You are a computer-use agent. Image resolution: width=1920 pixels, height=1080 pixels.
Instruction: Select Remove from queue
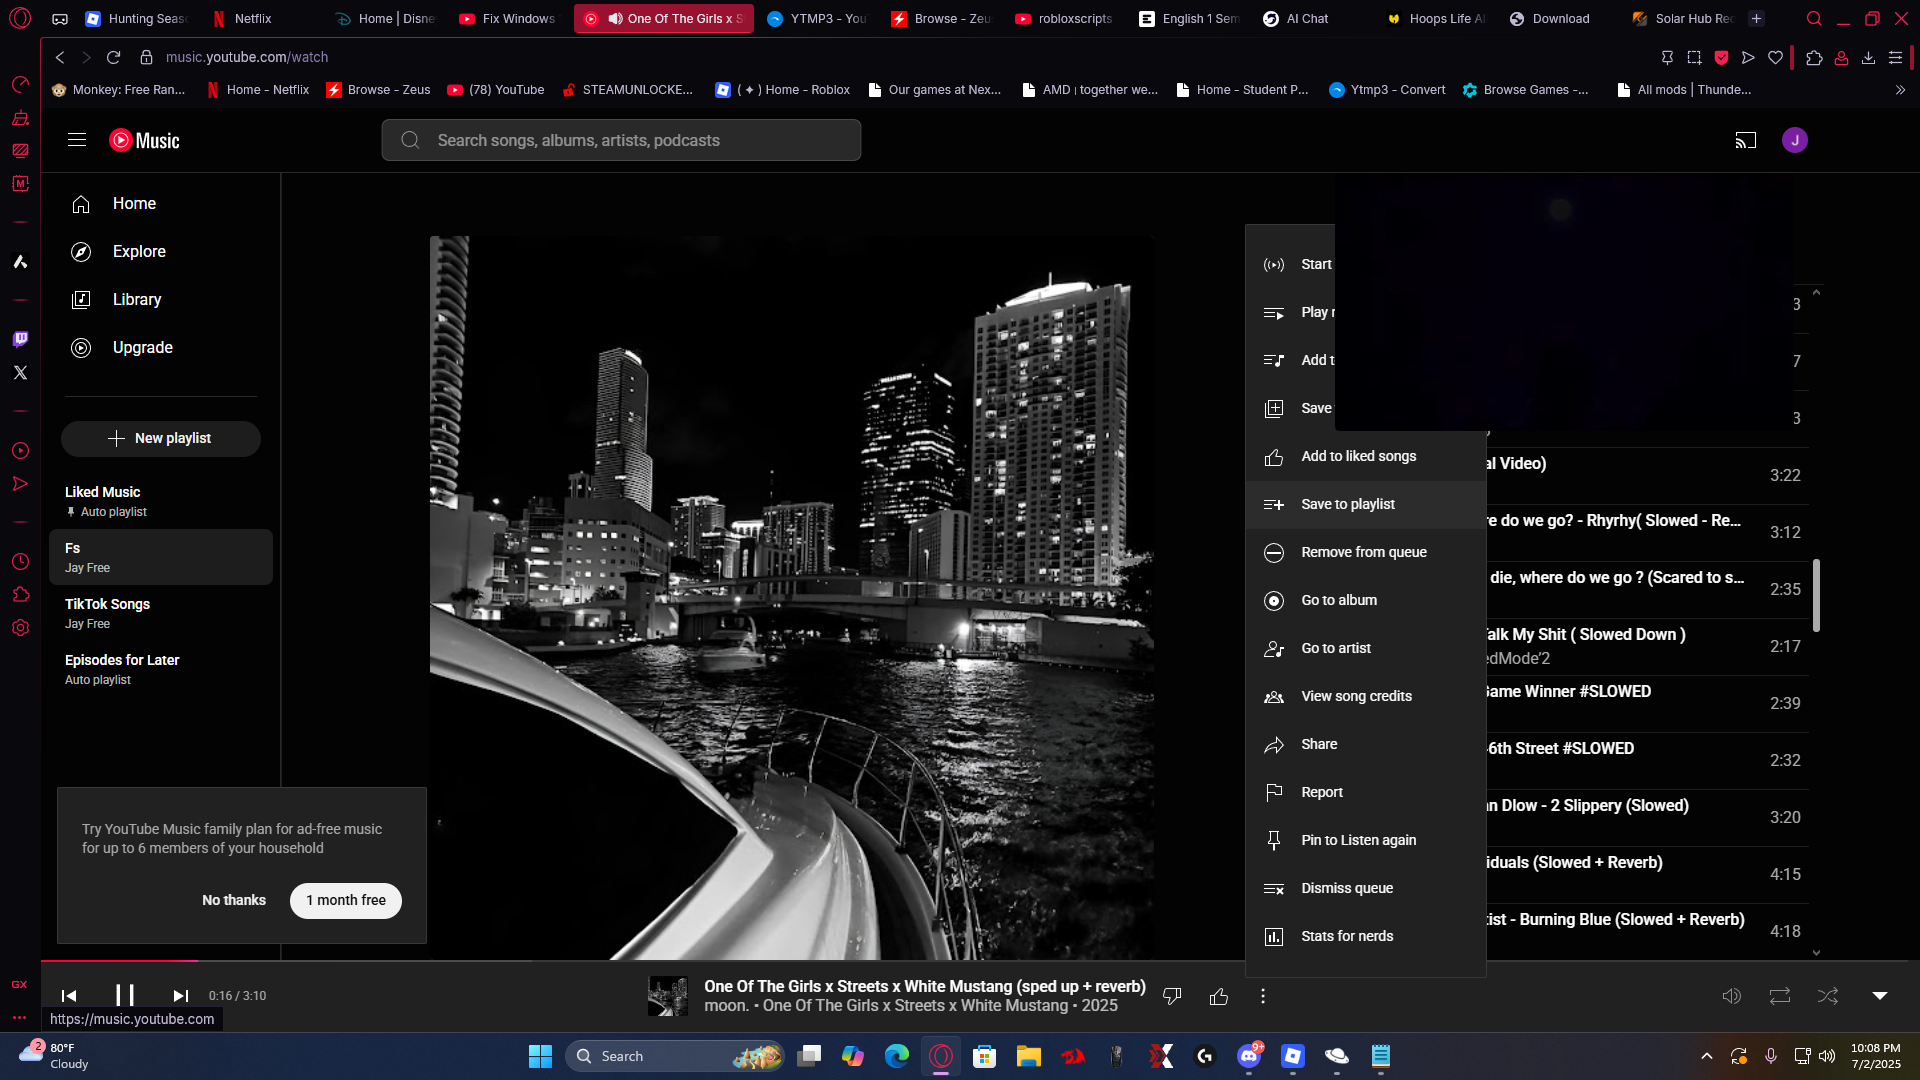tap(1366, 553)
